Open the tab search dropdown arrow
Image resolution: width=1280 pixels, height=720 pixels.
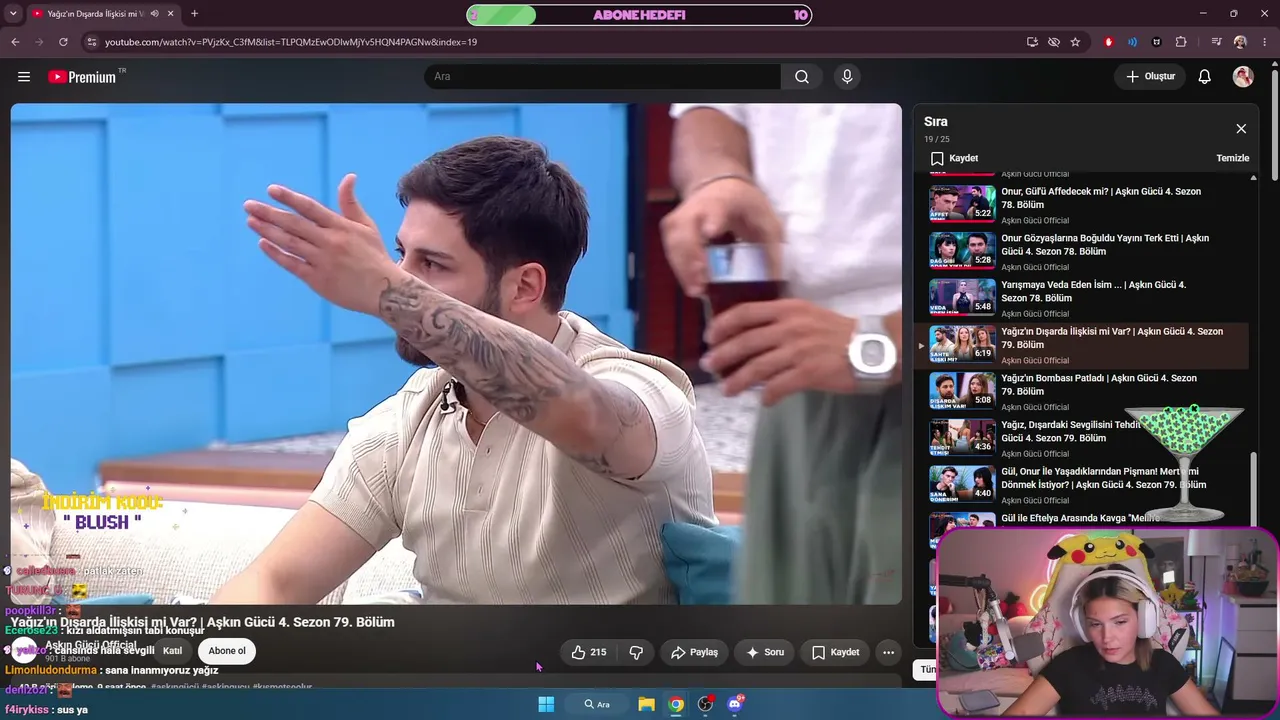[x=11, y=14]
